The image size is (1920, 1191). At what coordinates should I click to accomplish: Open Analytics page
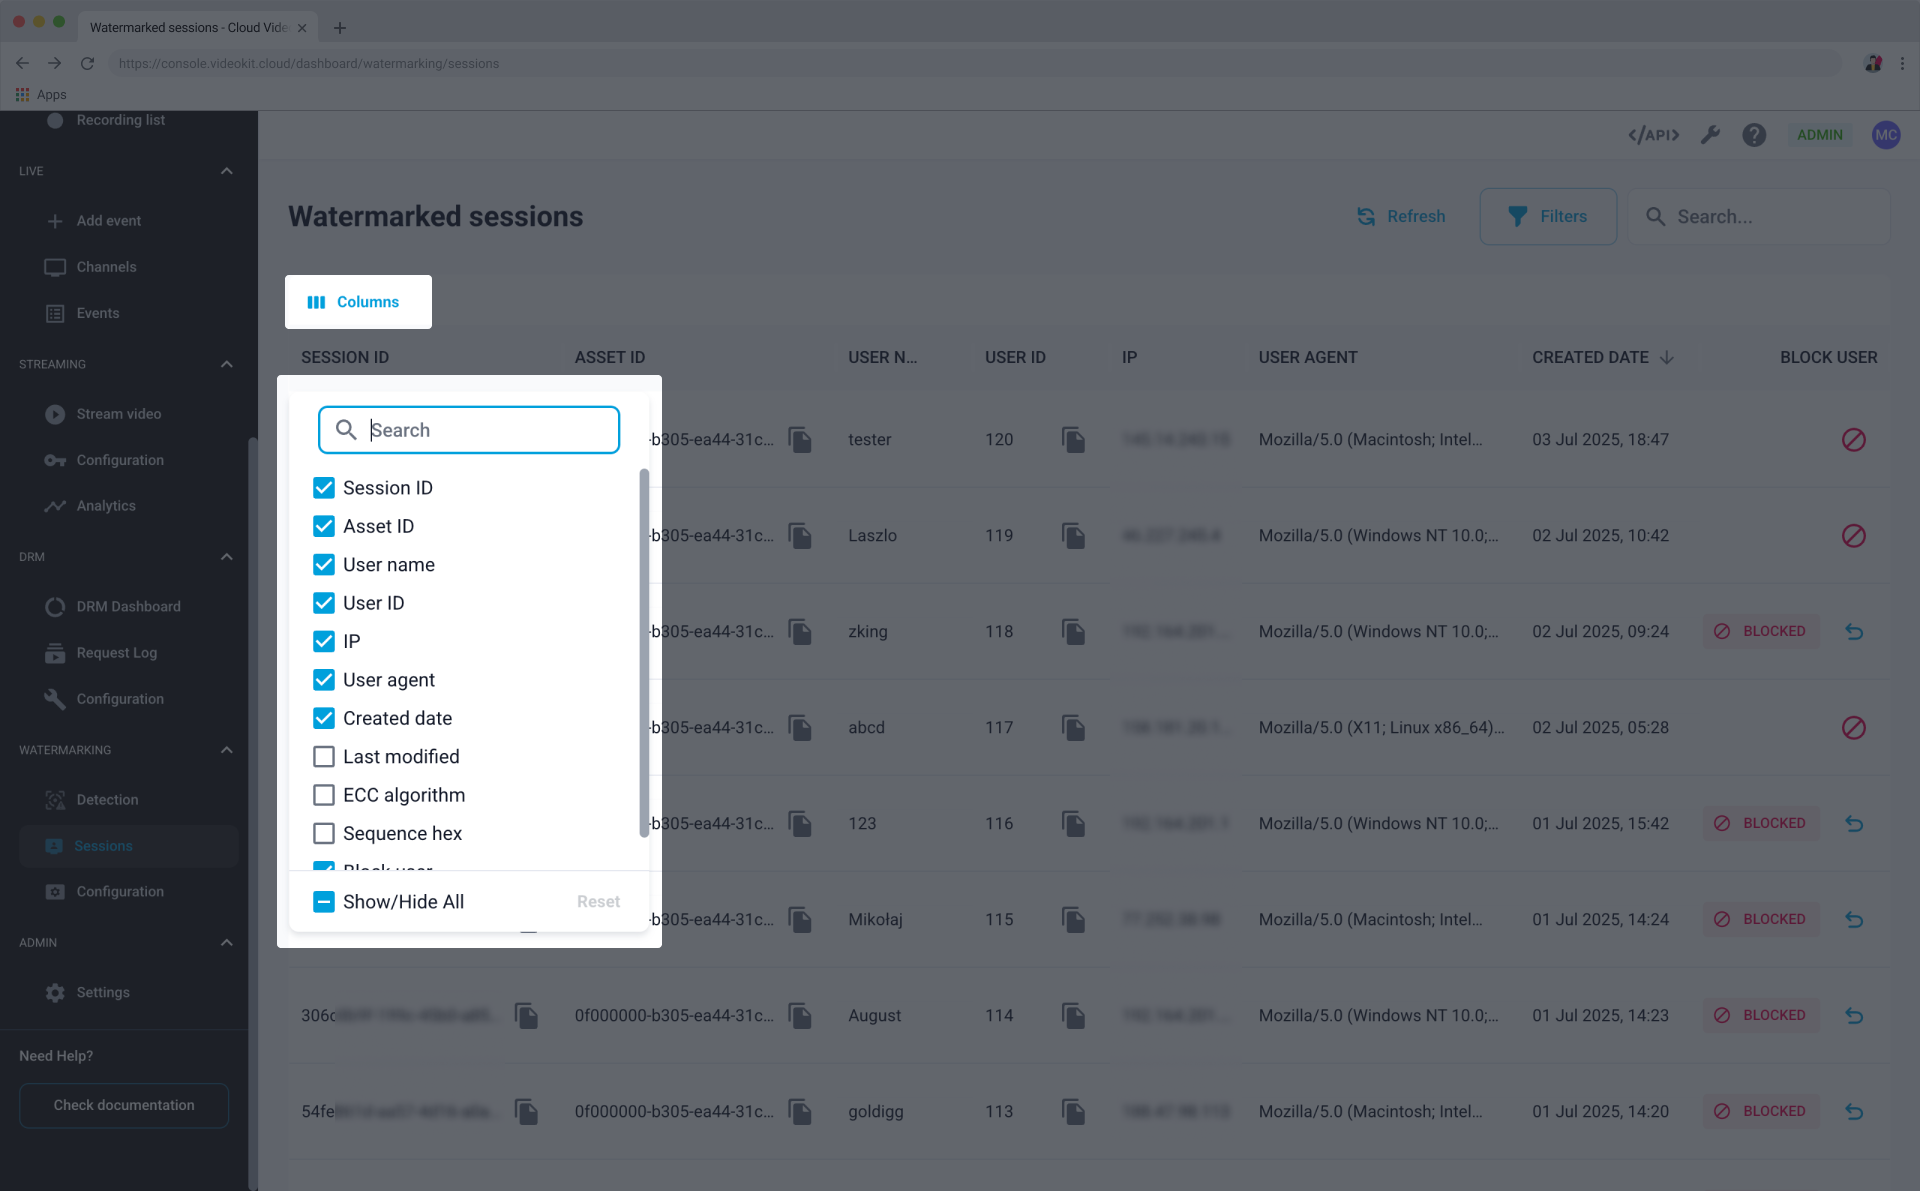105,506
